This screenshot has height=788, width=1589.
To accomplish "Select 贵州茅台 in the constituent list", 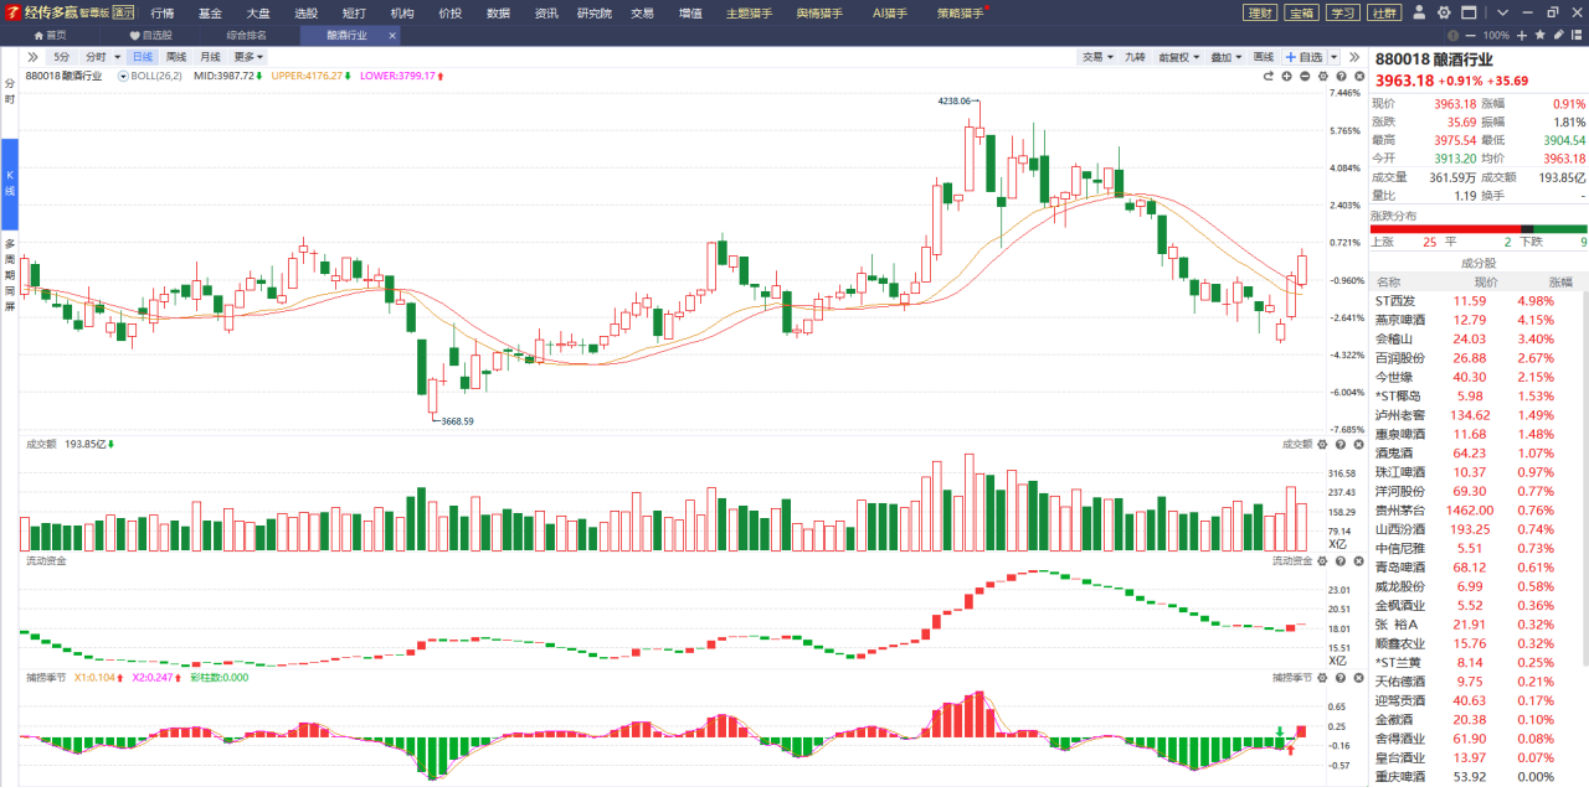I will click(x=1400, y=510).
